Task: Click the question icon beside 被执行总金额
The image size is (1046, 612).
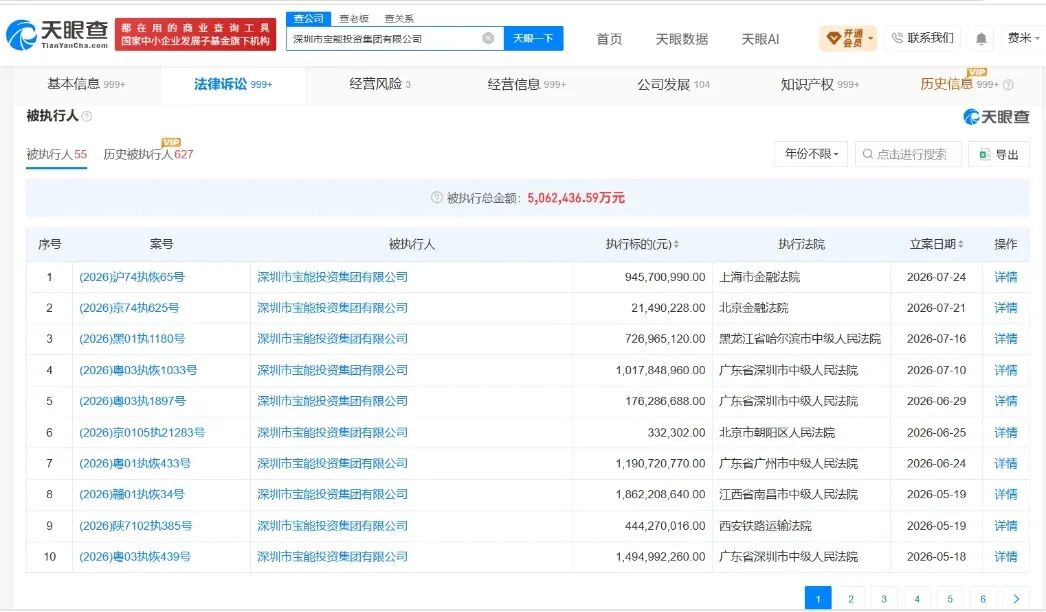Action: point(437,198)
